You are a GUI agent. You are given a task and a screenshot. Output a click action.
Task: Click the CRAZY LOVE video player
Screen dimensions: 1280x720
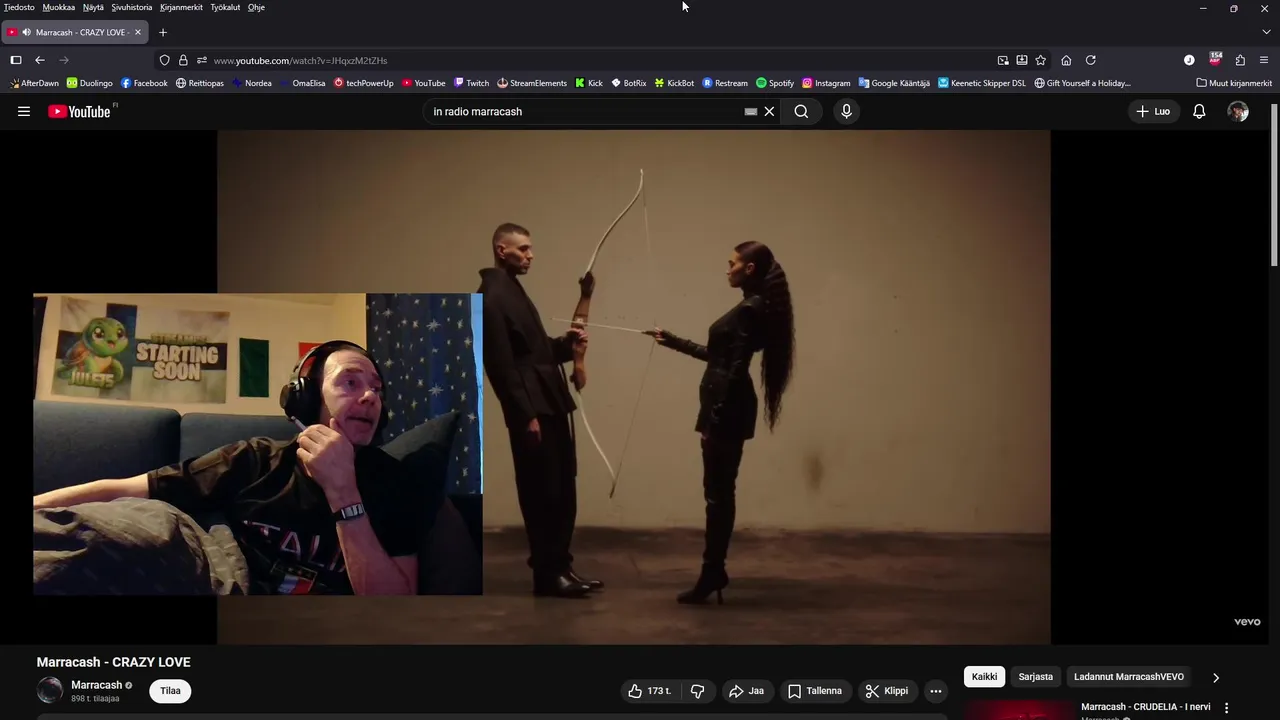633,387
